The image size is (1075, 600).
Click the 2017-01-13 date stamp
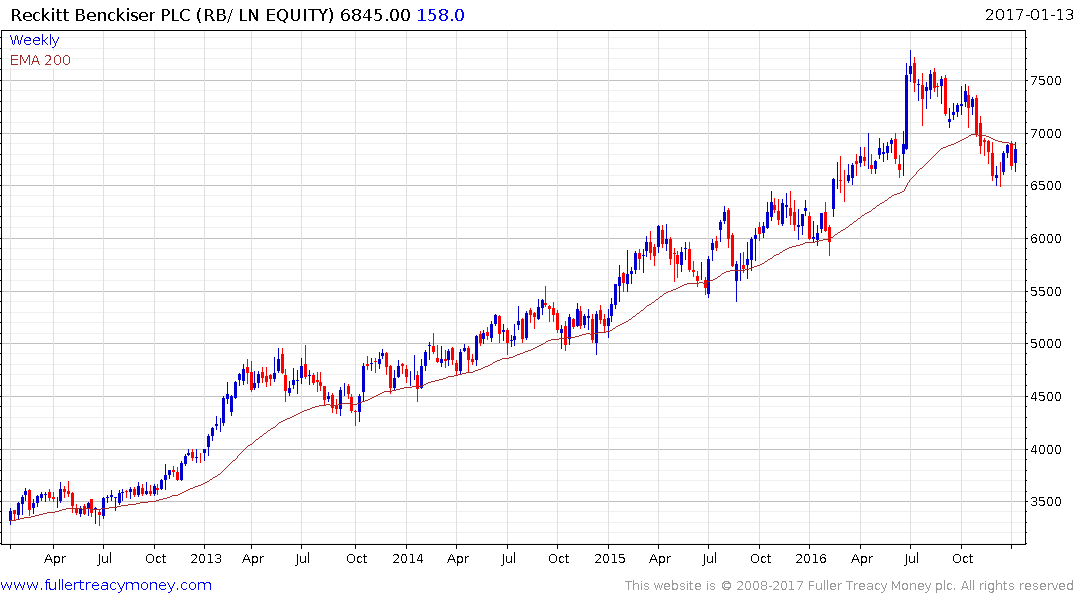1029,14
